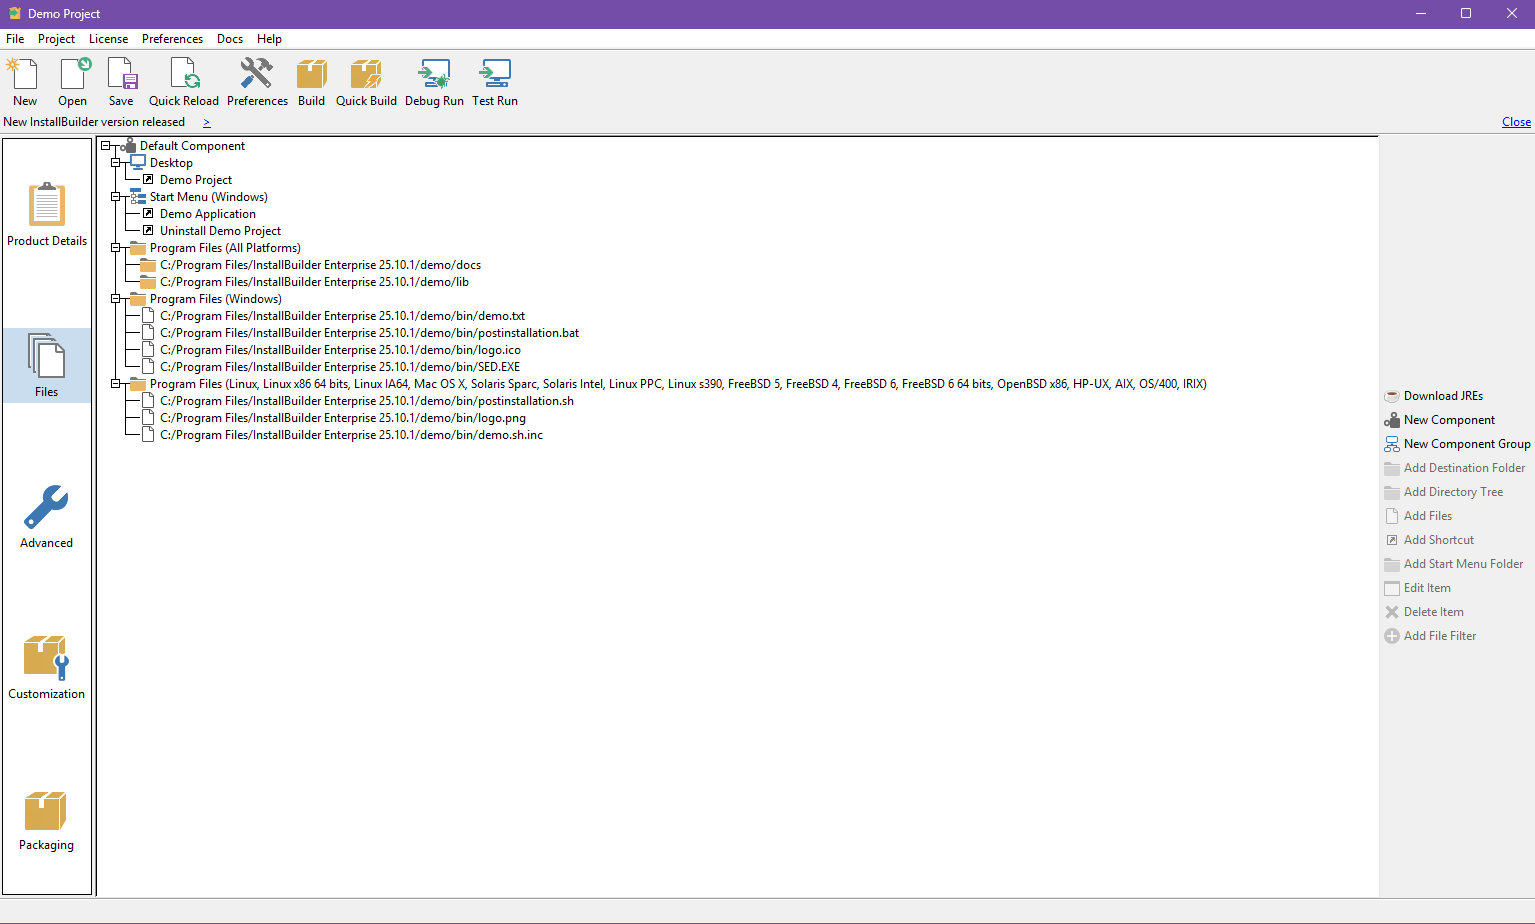Open the Product Details section
The height and width of the screenshot is (924, 1535).
[x=47, y=214]
